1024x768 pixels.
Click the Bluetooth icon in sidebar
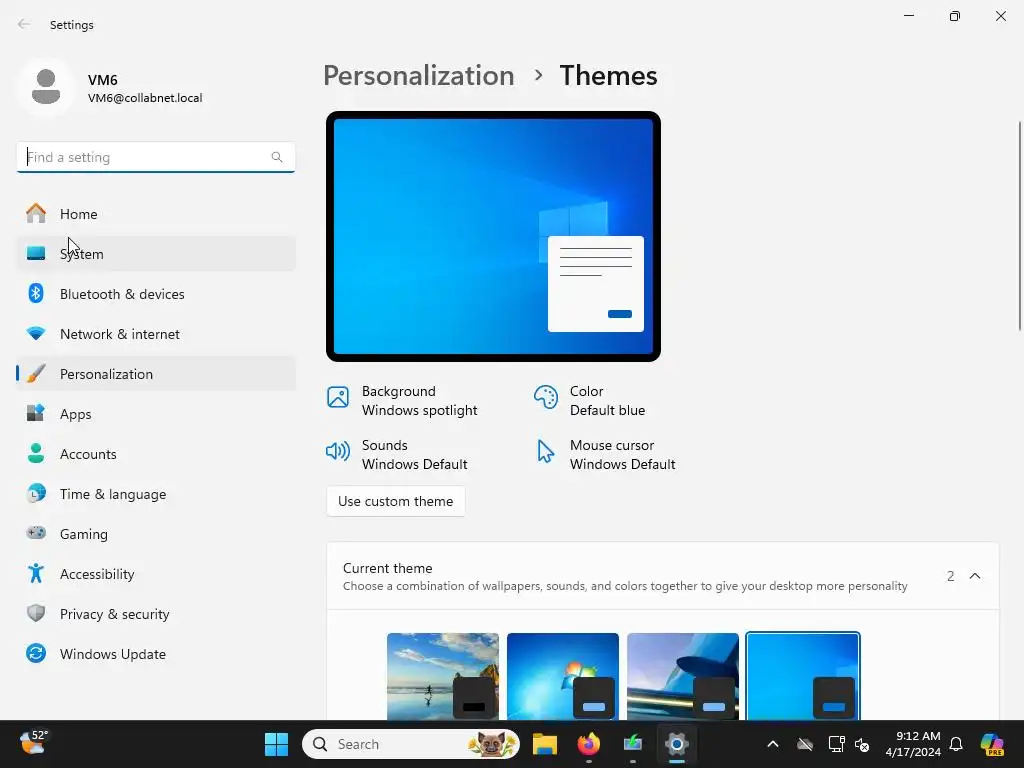pos(36,293)
